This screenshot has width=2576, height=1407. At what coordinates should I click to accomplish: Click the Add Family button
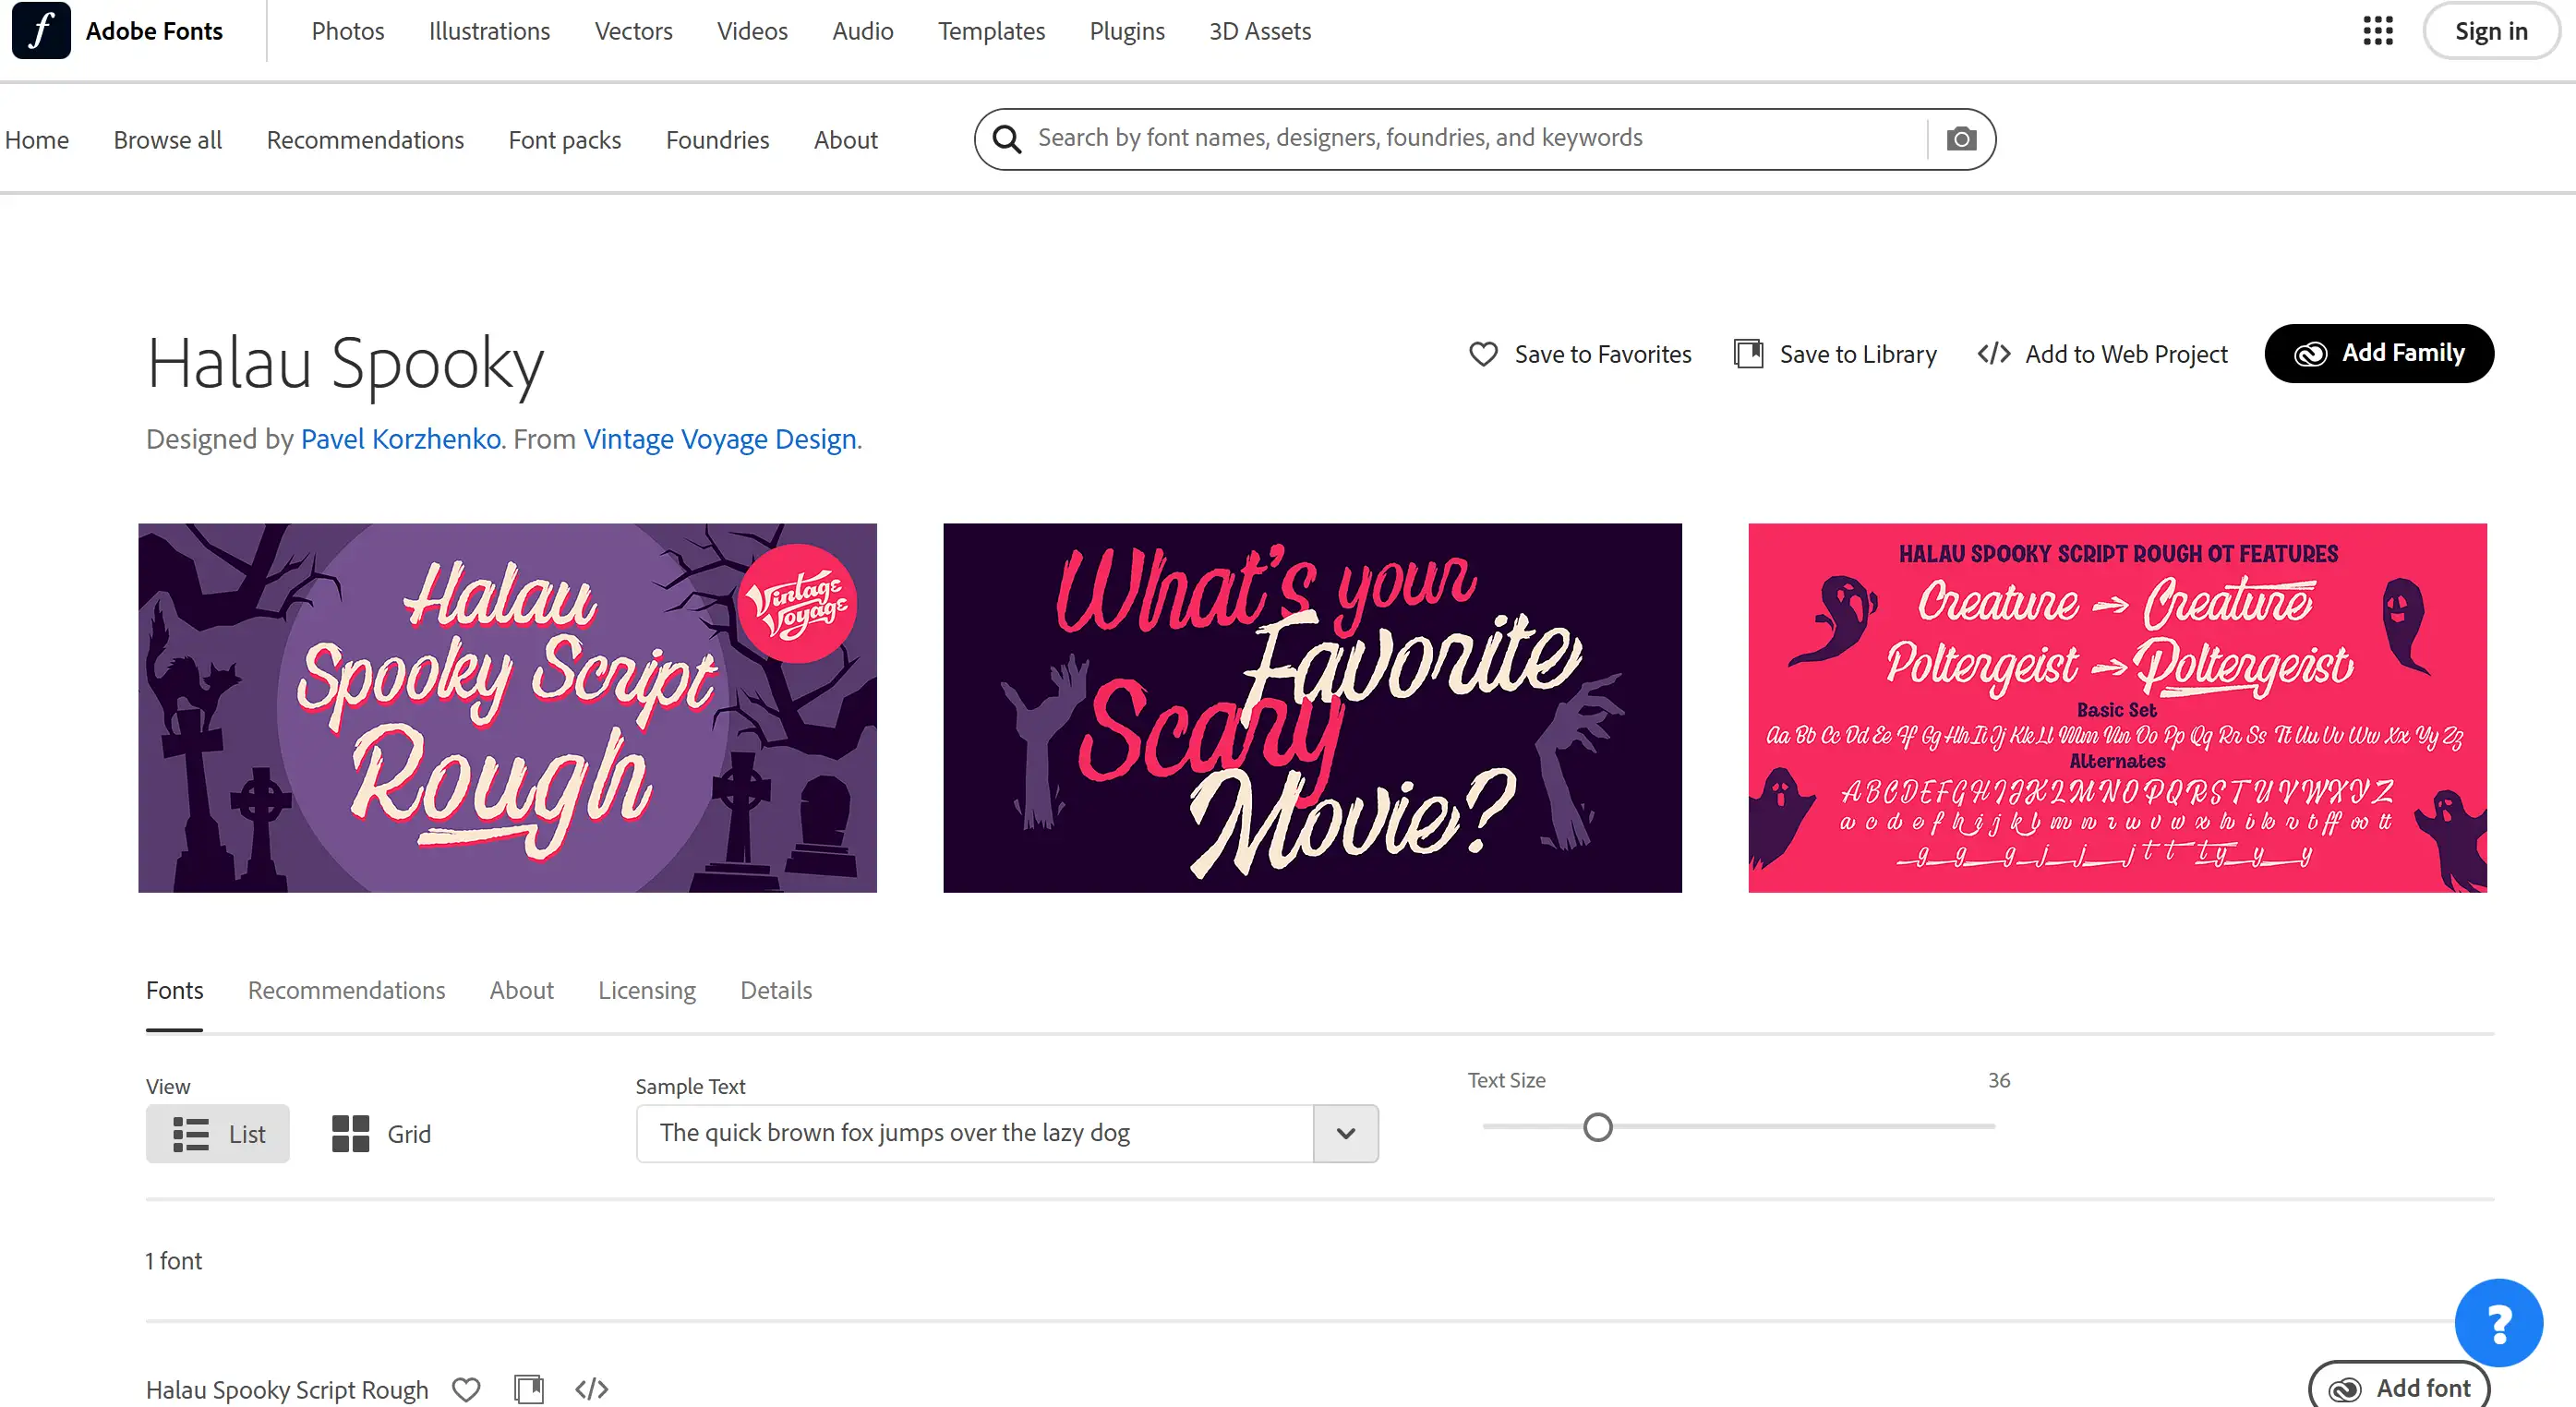tap(2379, 353)
